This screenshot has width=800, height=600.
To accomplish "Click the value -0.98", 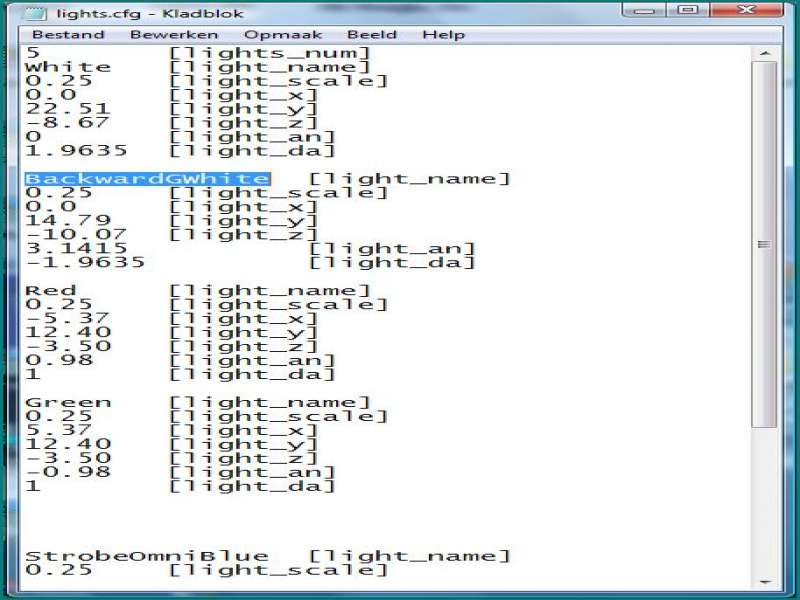I will (67, 472).
